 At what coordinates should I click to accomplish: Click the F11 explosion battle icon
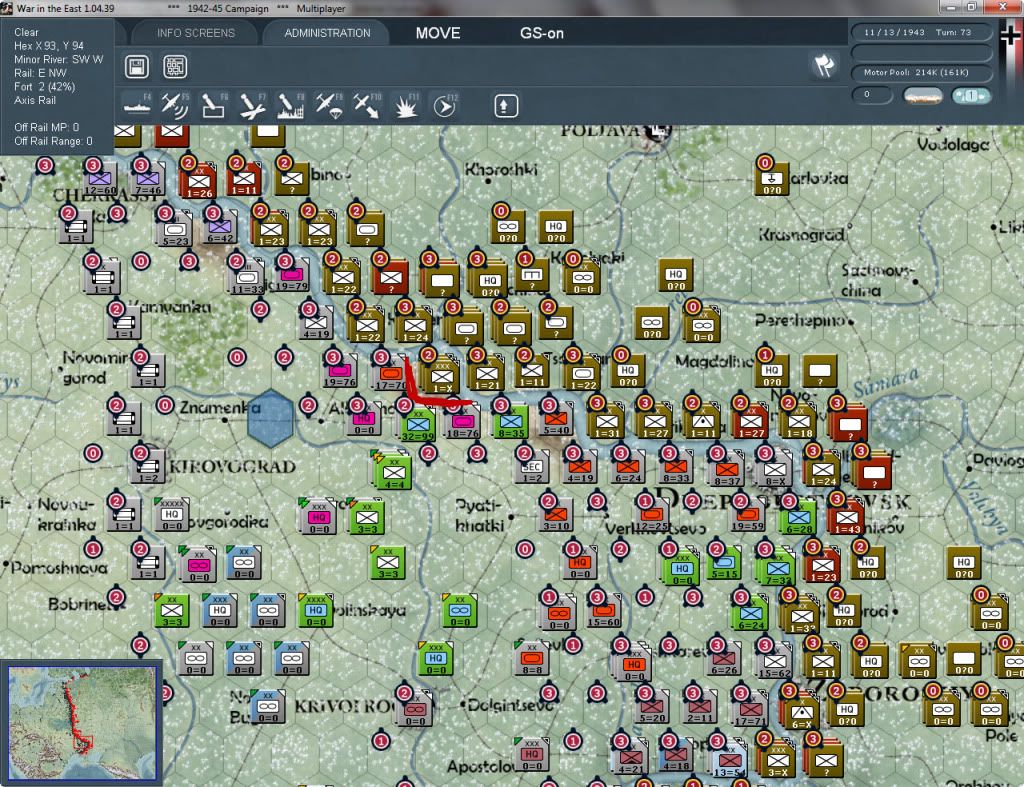(406, 106)
